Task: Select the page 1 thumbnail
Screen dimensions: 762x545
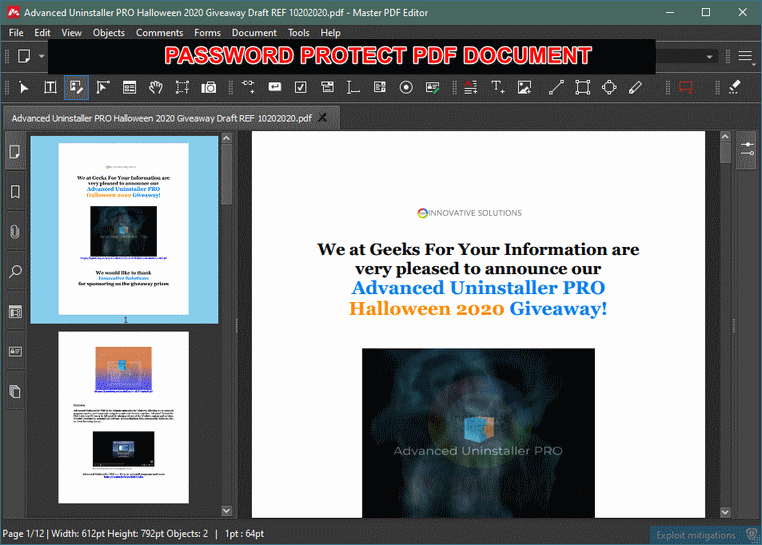Action: click(x=123, y=229)
